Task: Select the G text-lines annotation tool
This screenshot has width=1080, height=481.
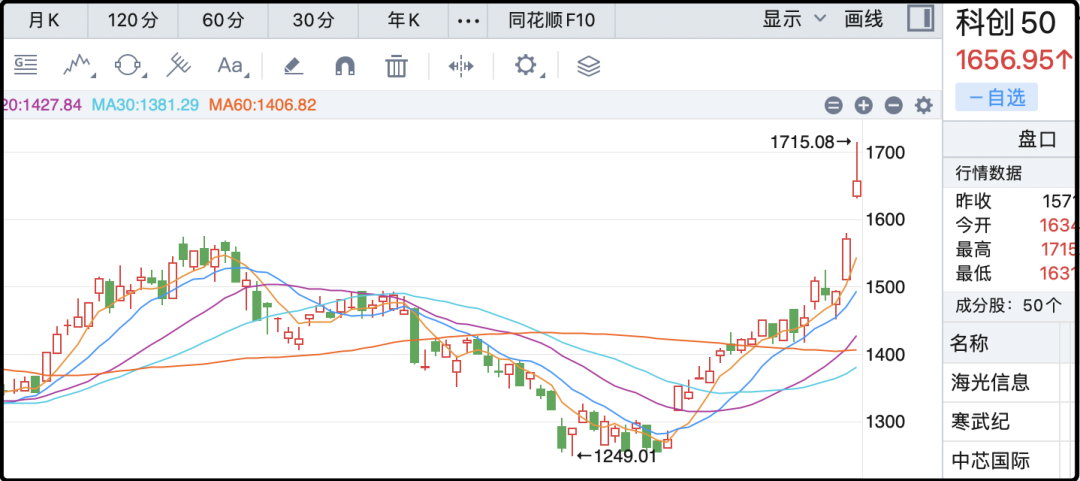Action: click(26, 65)
